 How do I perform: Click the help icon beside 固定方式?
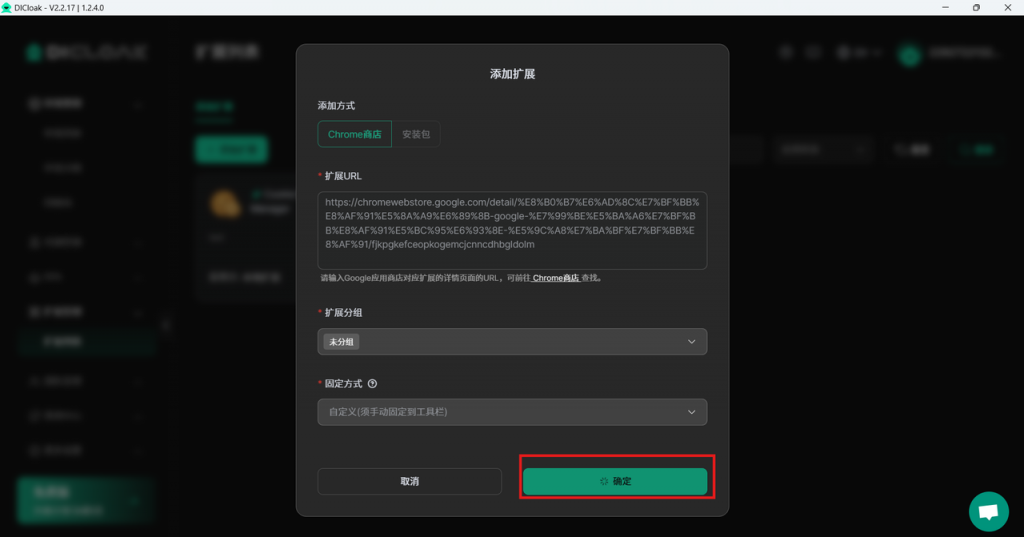point(372,383)
